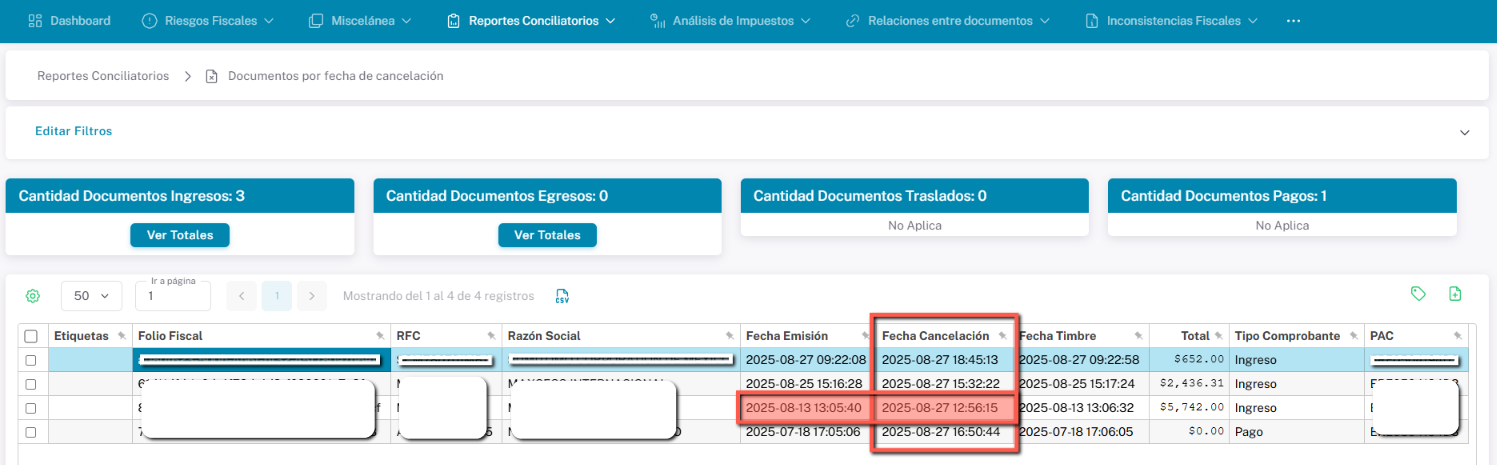Open the Análisis de Impuestos menu

(x=729, y=21)
